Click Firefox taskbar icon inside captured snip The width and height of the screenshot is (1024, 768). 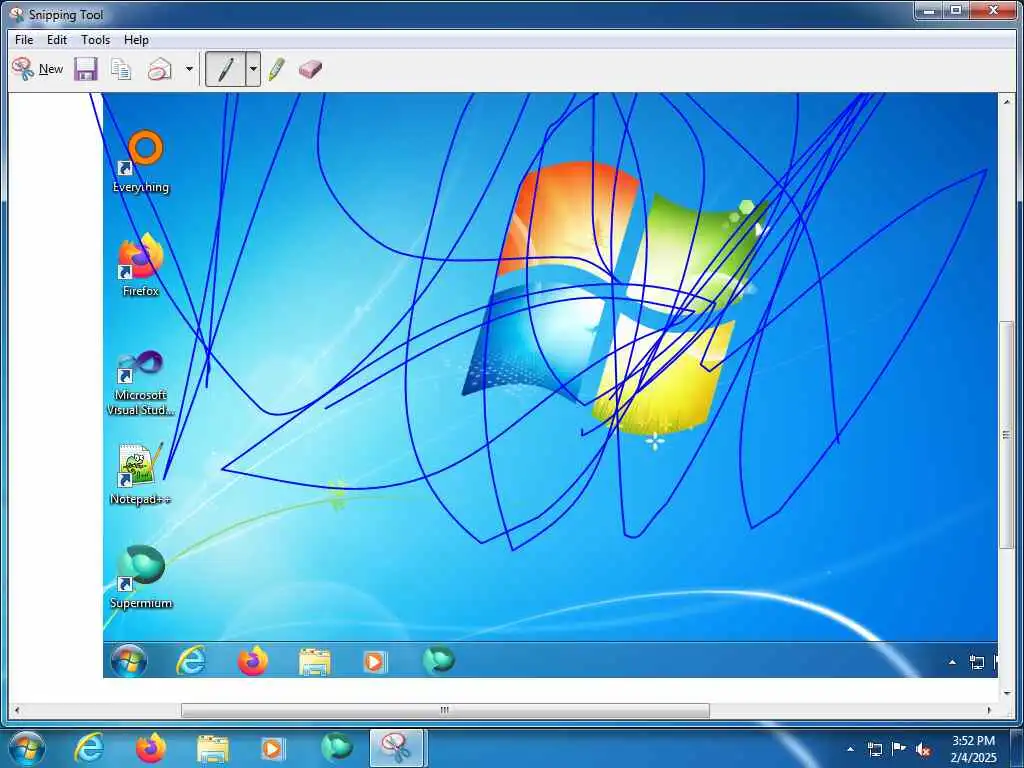pos(253,660)
